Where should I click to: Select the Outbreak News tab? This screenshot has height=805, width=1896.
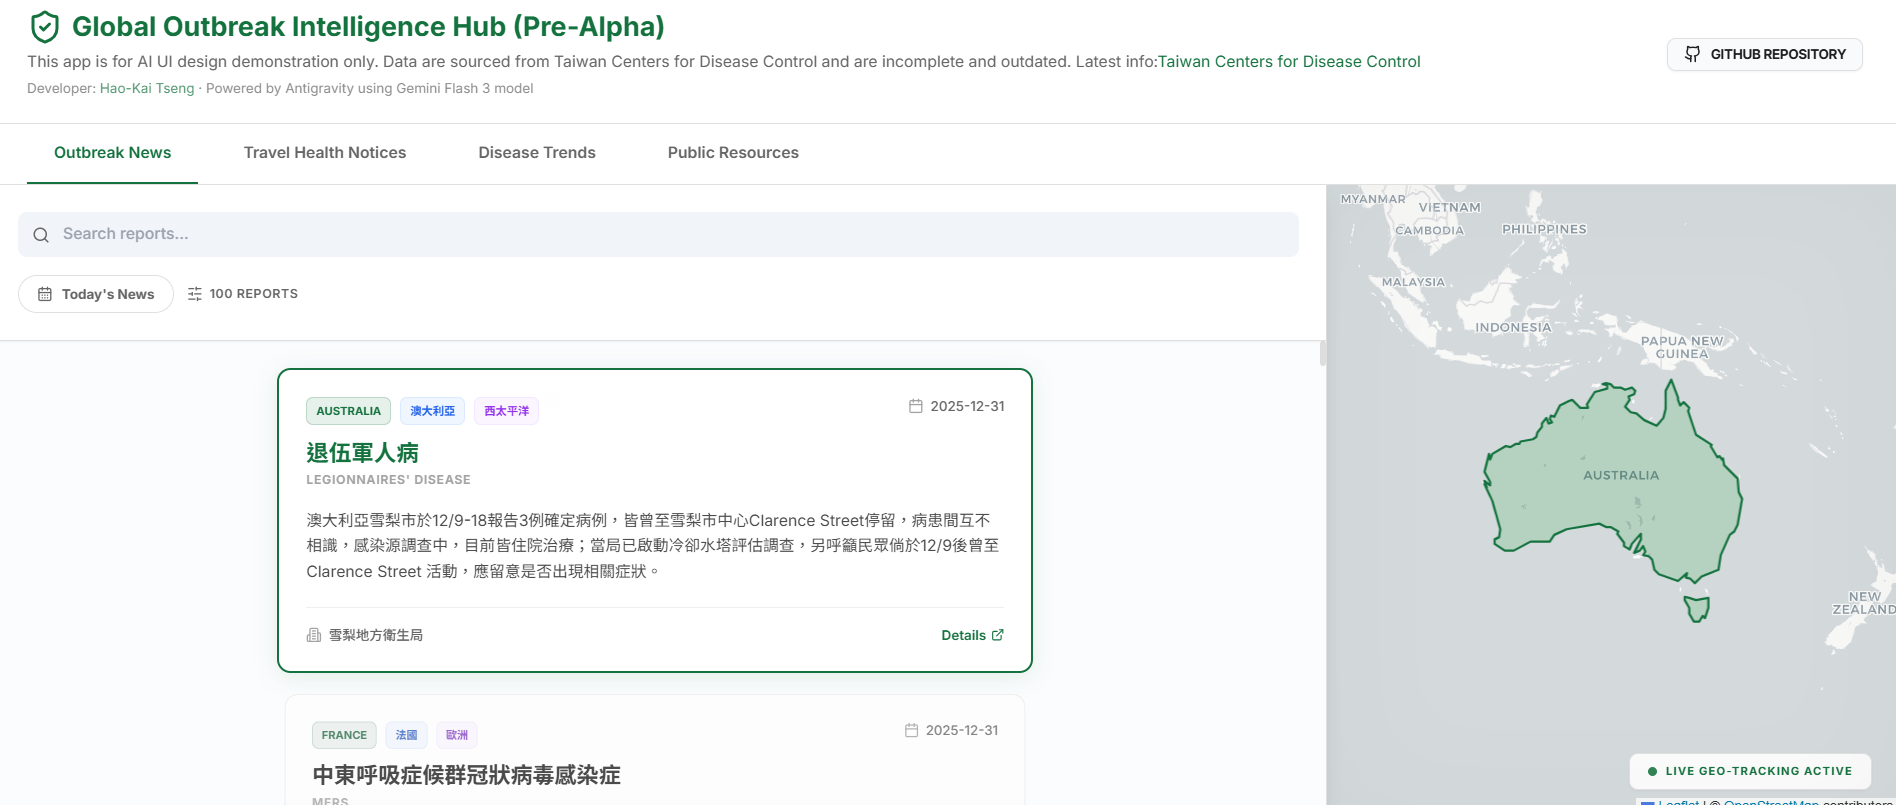click(112, 153)
